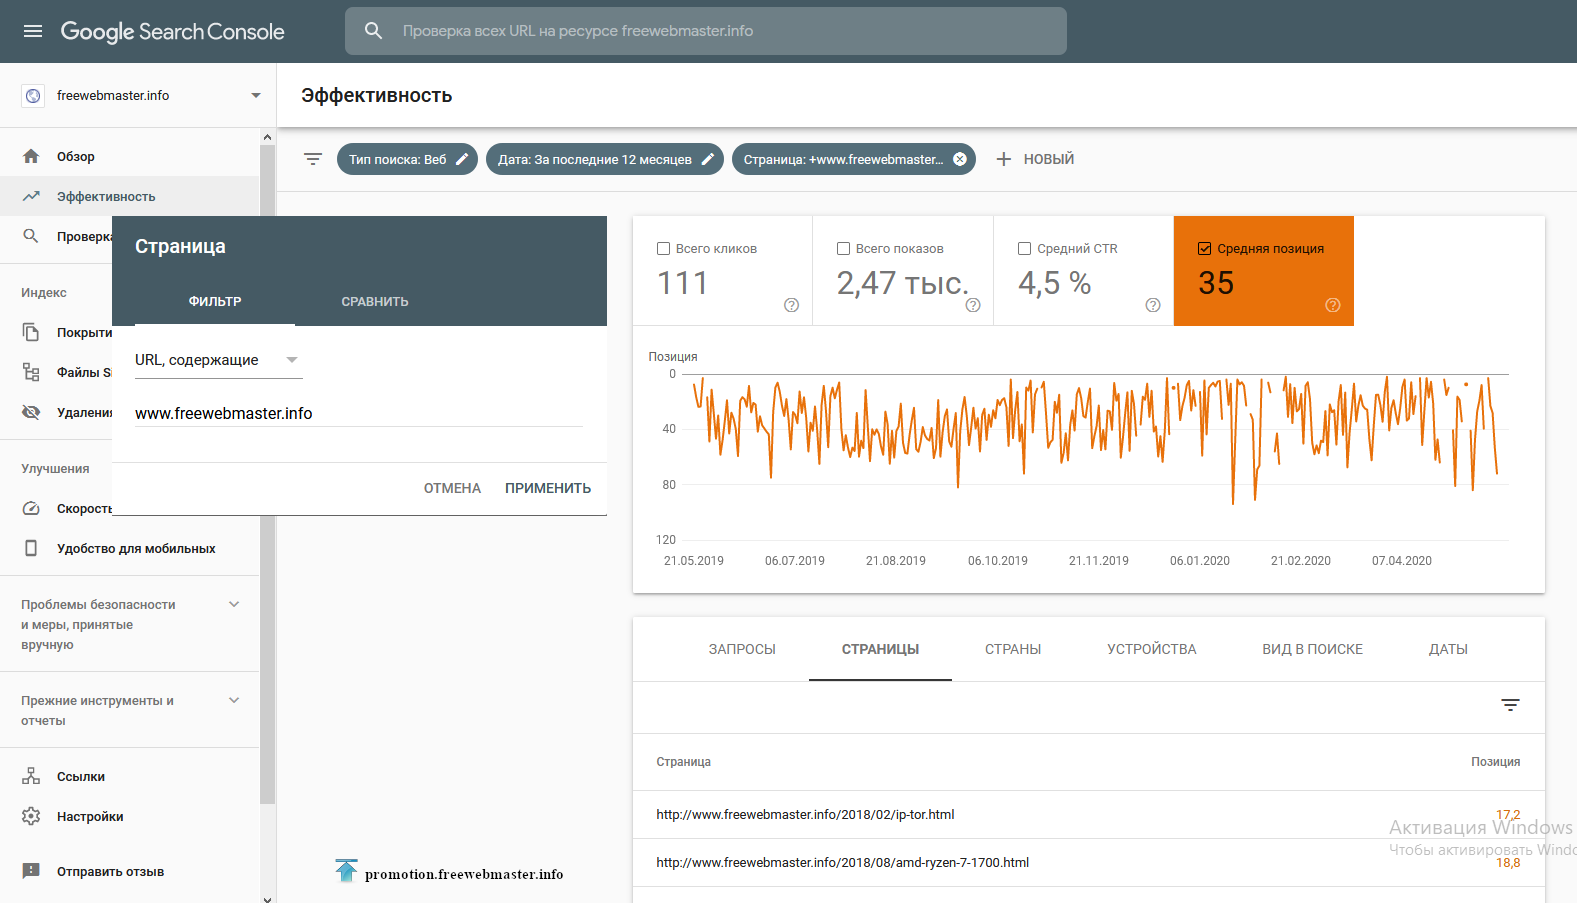Click the filter bar lines icon
Viewport: 1577px width, 903px height.
click(x=313, y=159)
